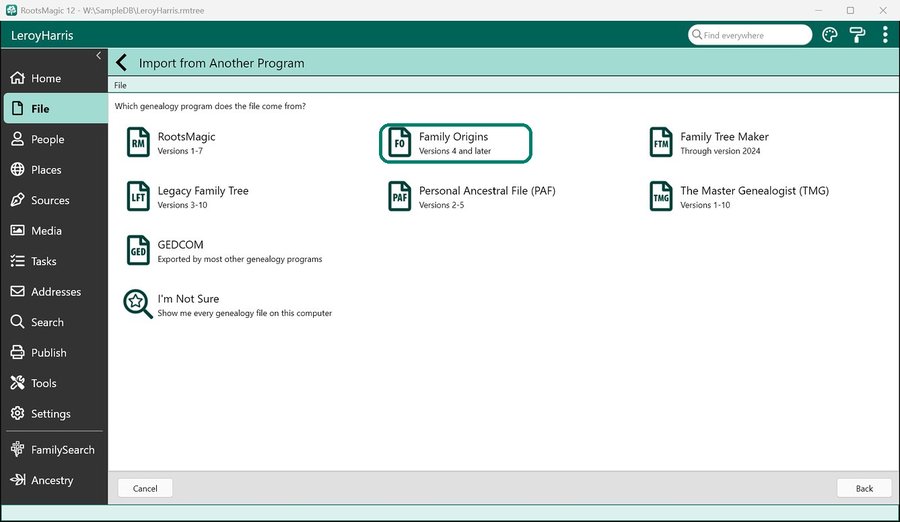Click the FamilySearch tree icon in sidebar
The image size is (900, 522).
(18, 449)
